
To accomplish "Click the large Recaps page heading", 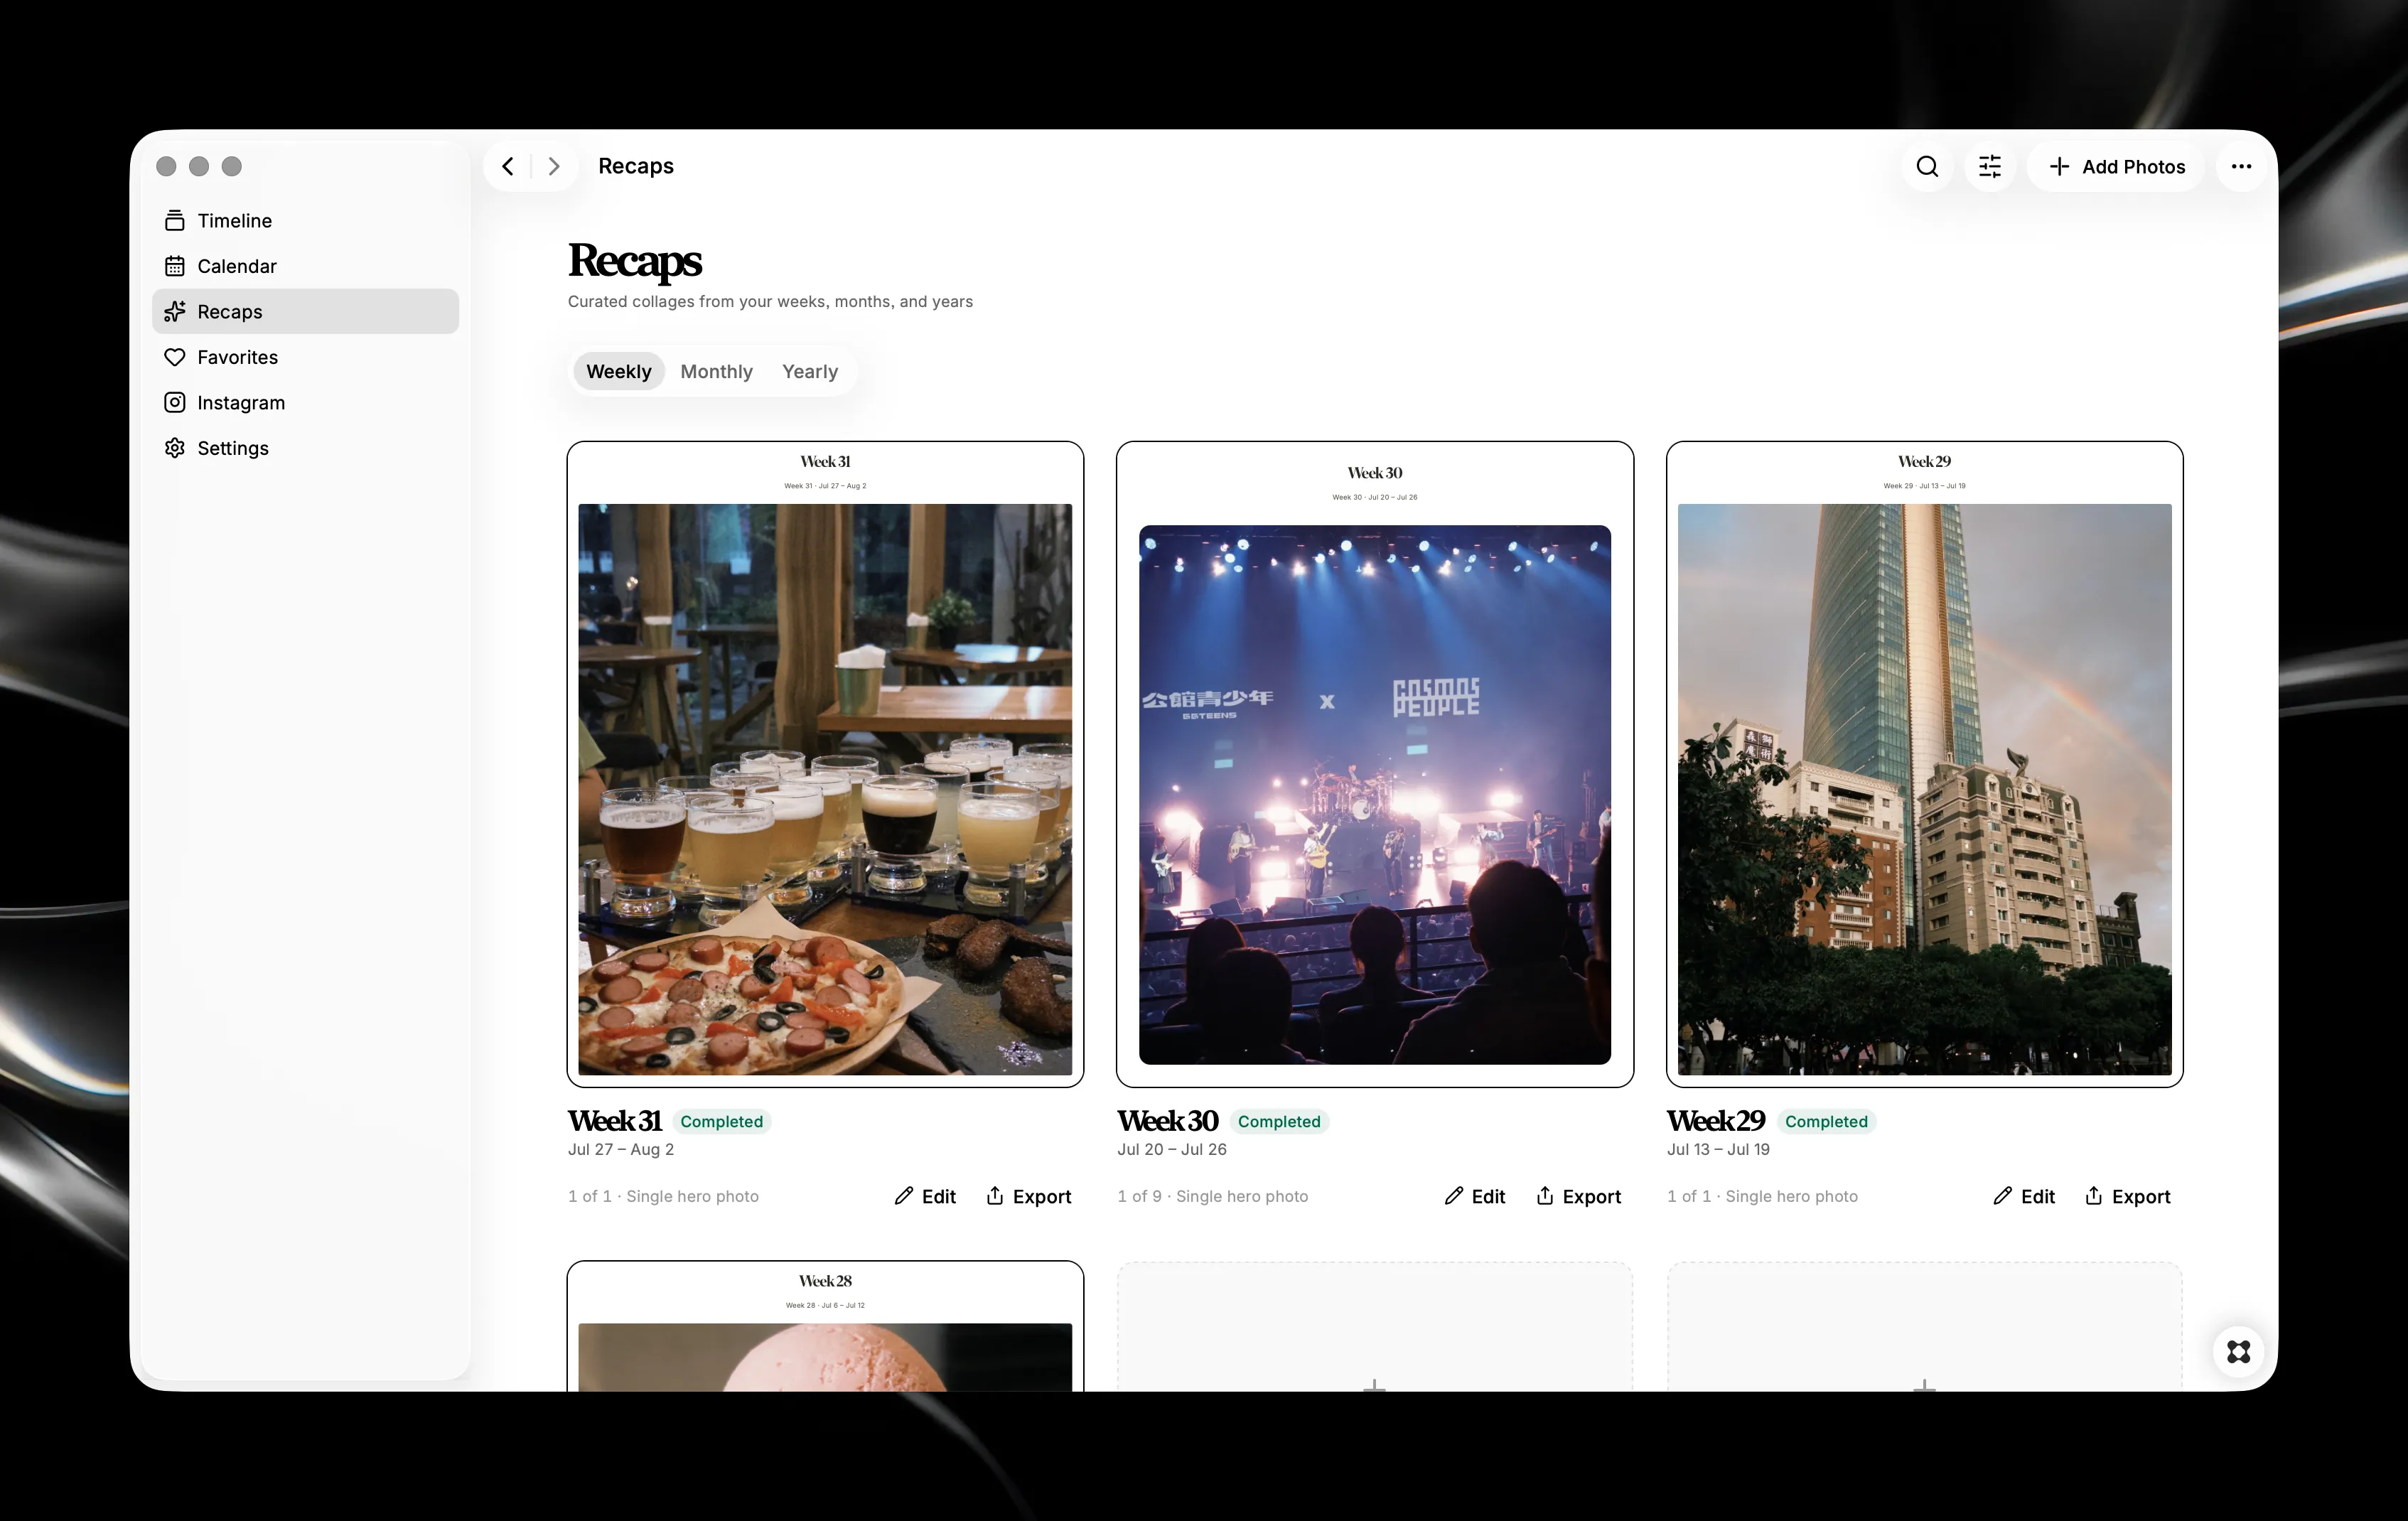I will (635, 261).
